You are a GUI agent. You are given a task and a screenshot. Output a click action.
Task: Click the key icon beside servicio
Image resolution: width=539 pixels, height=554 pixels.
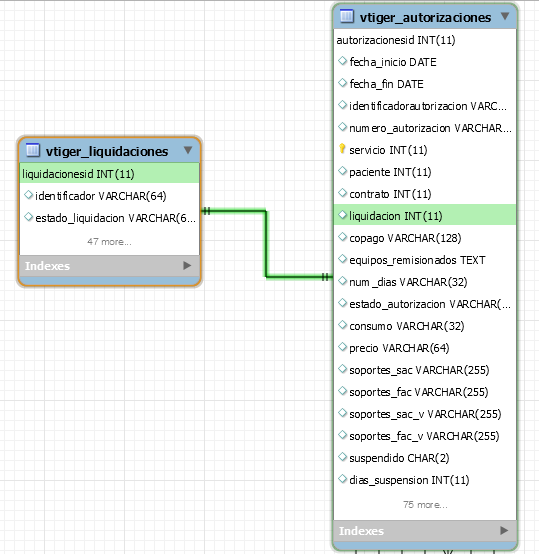point(342,149)
